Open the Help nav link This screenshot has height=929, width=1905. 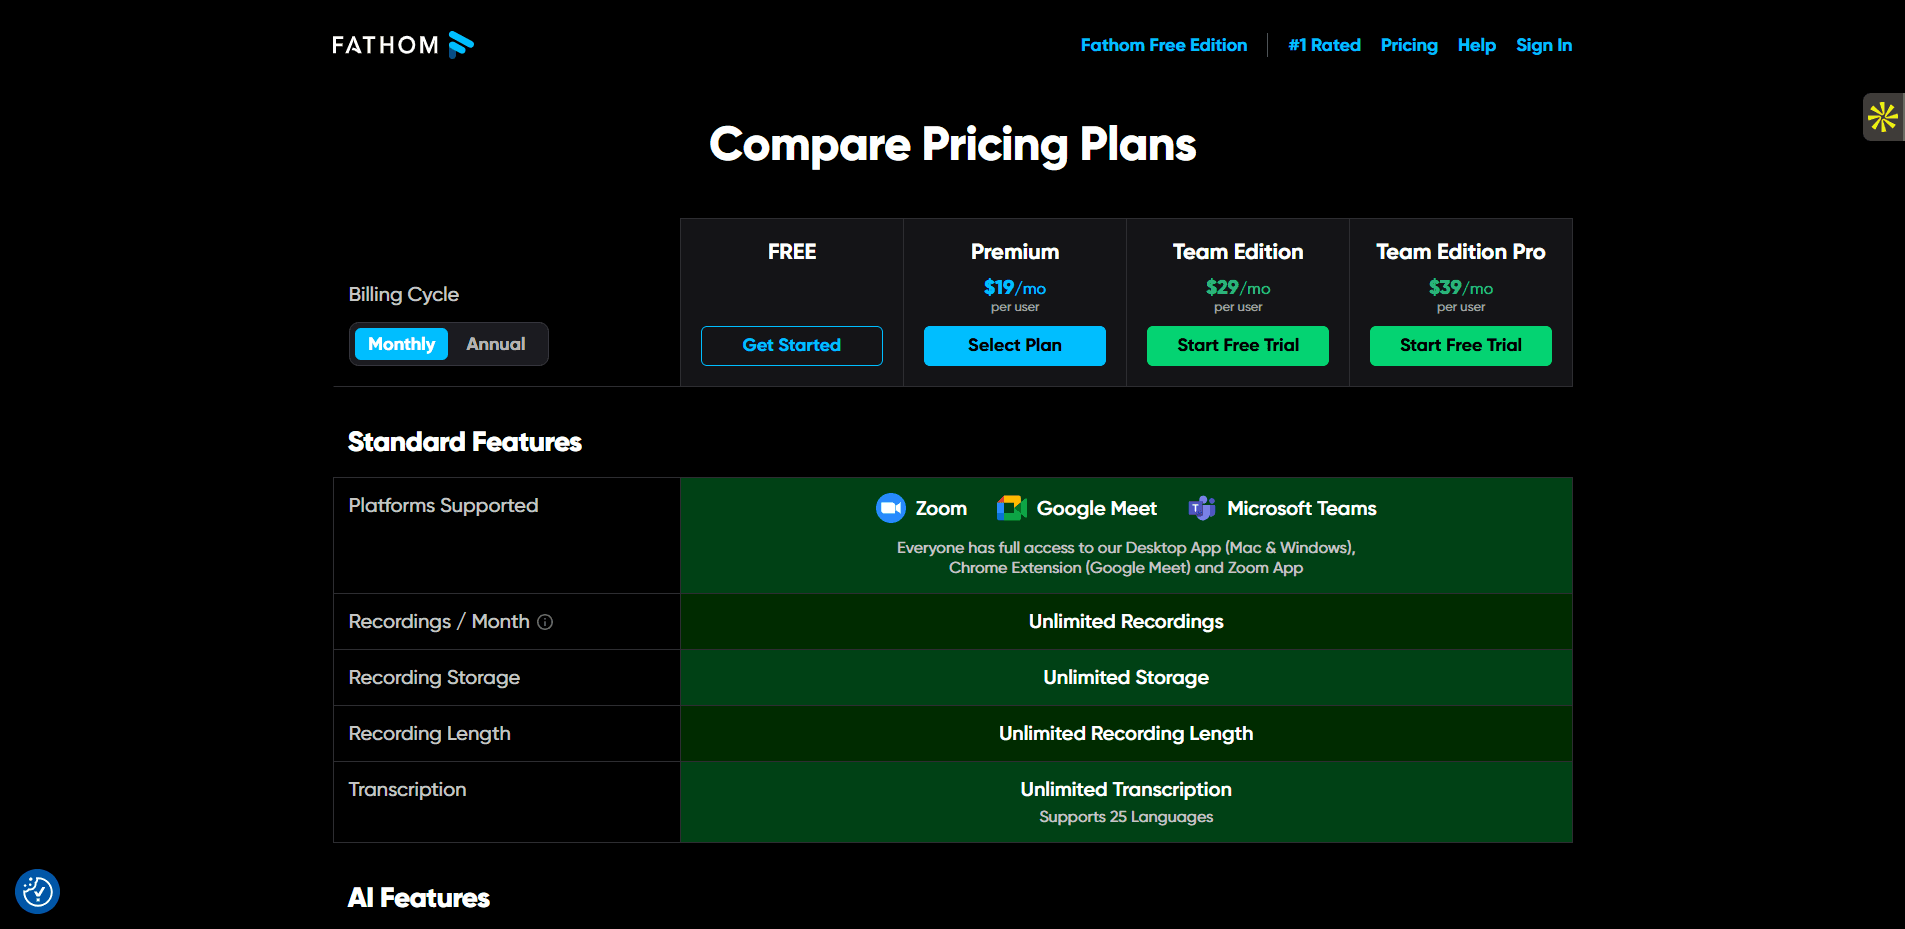1476,45
